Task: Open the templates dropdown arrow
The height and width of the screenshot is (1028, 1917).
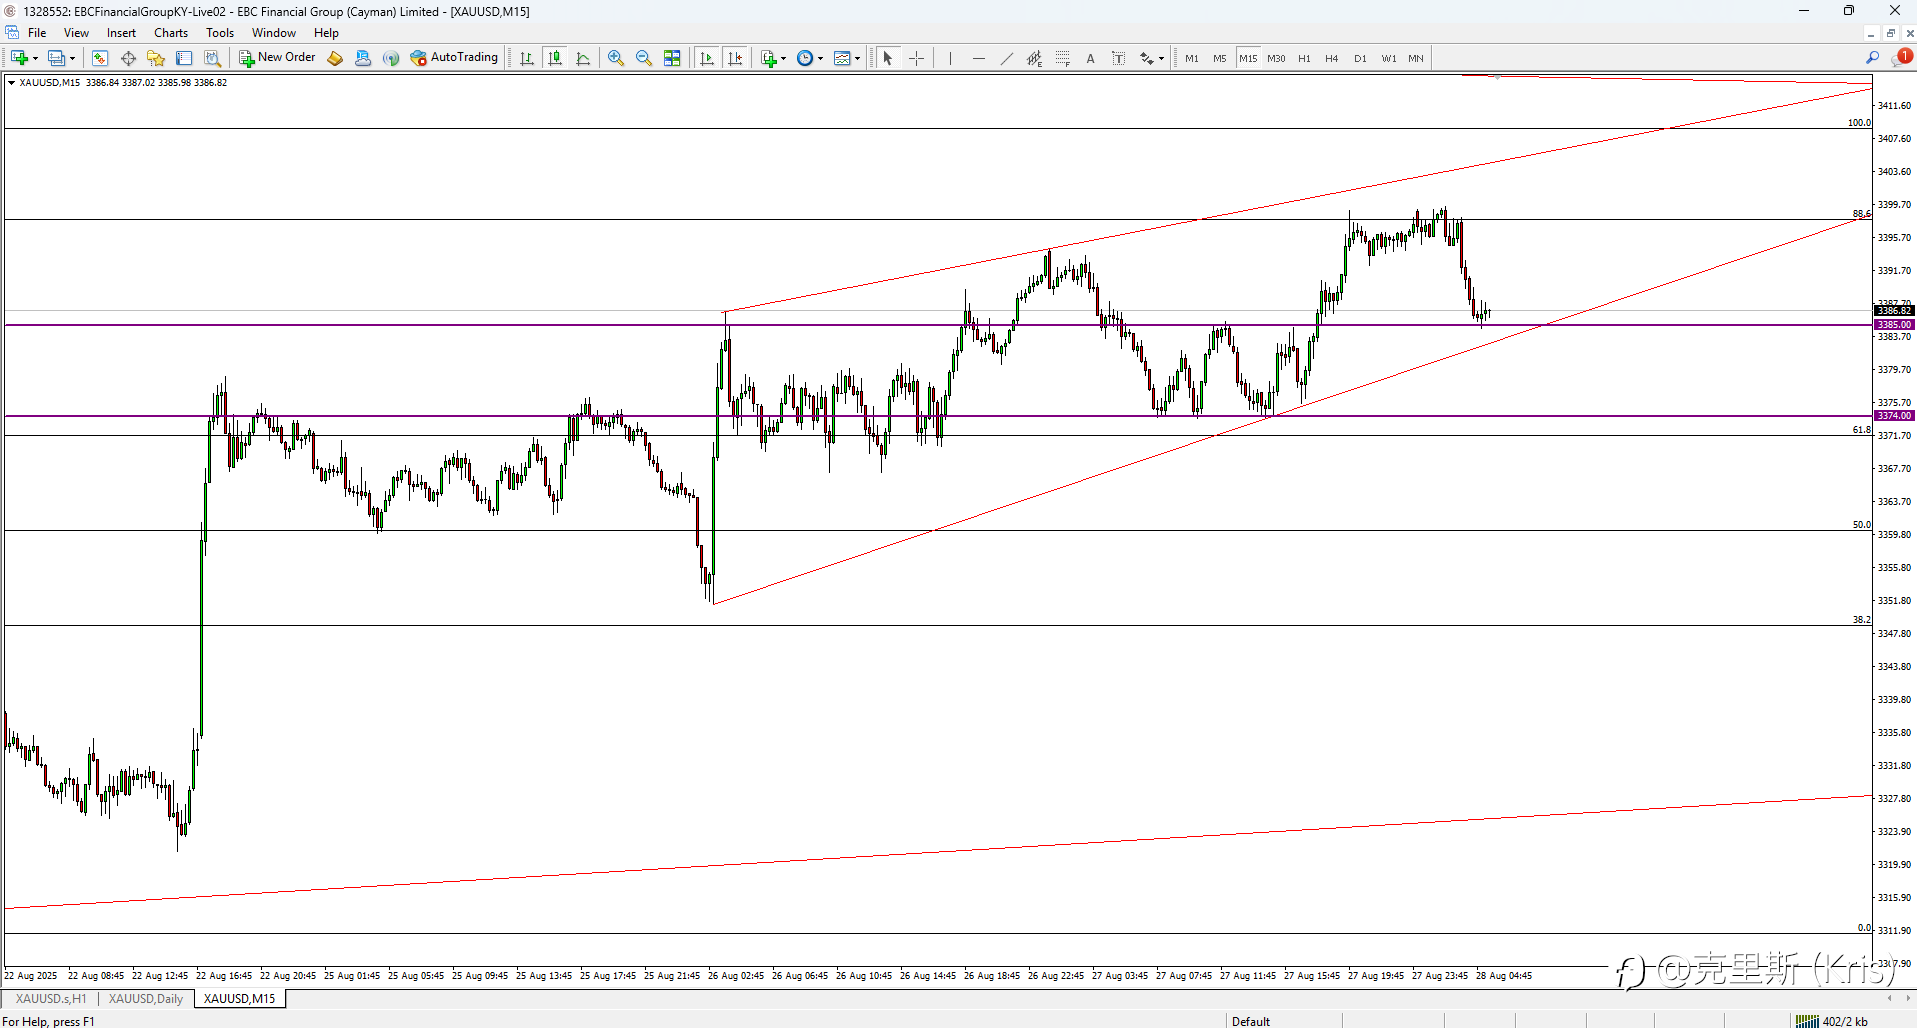Action: [857, 58]
